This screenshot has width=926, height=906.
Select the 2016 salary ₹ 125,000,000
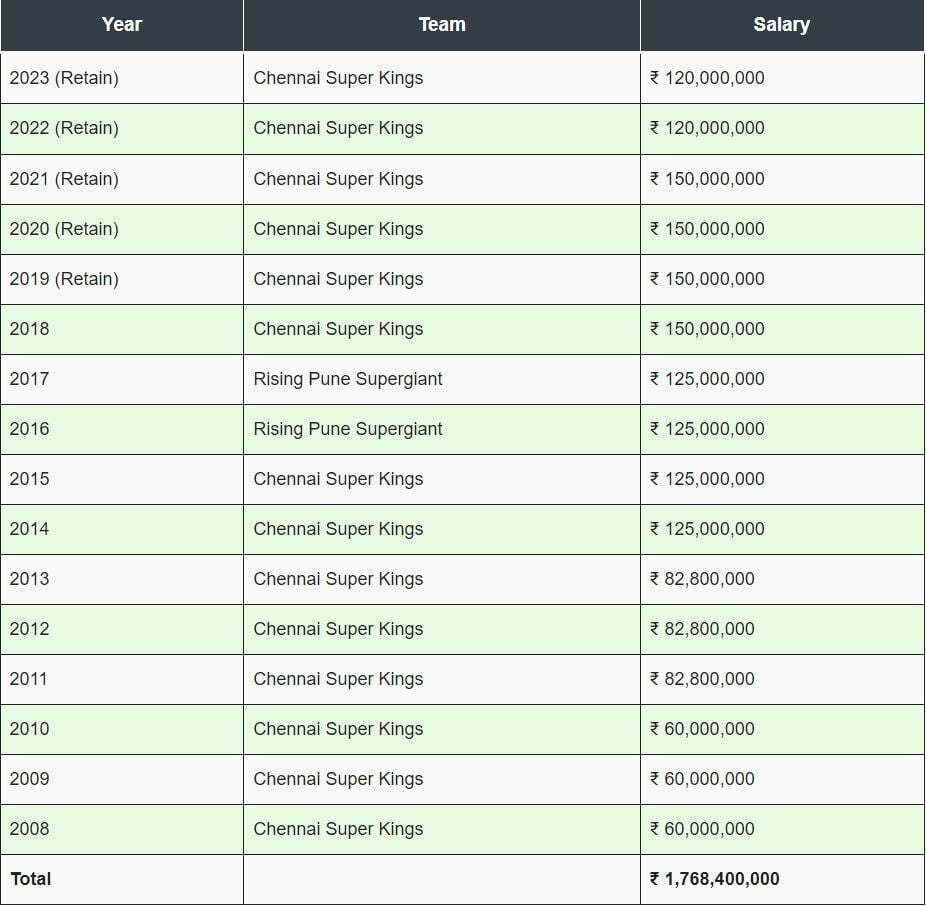707,429
